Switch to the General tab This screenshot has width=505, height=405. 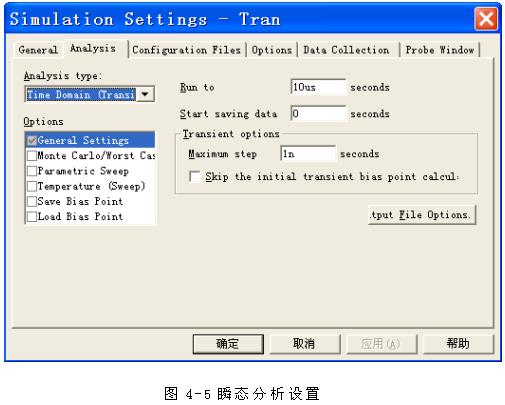pyautogui.click(x=38, y=50)
